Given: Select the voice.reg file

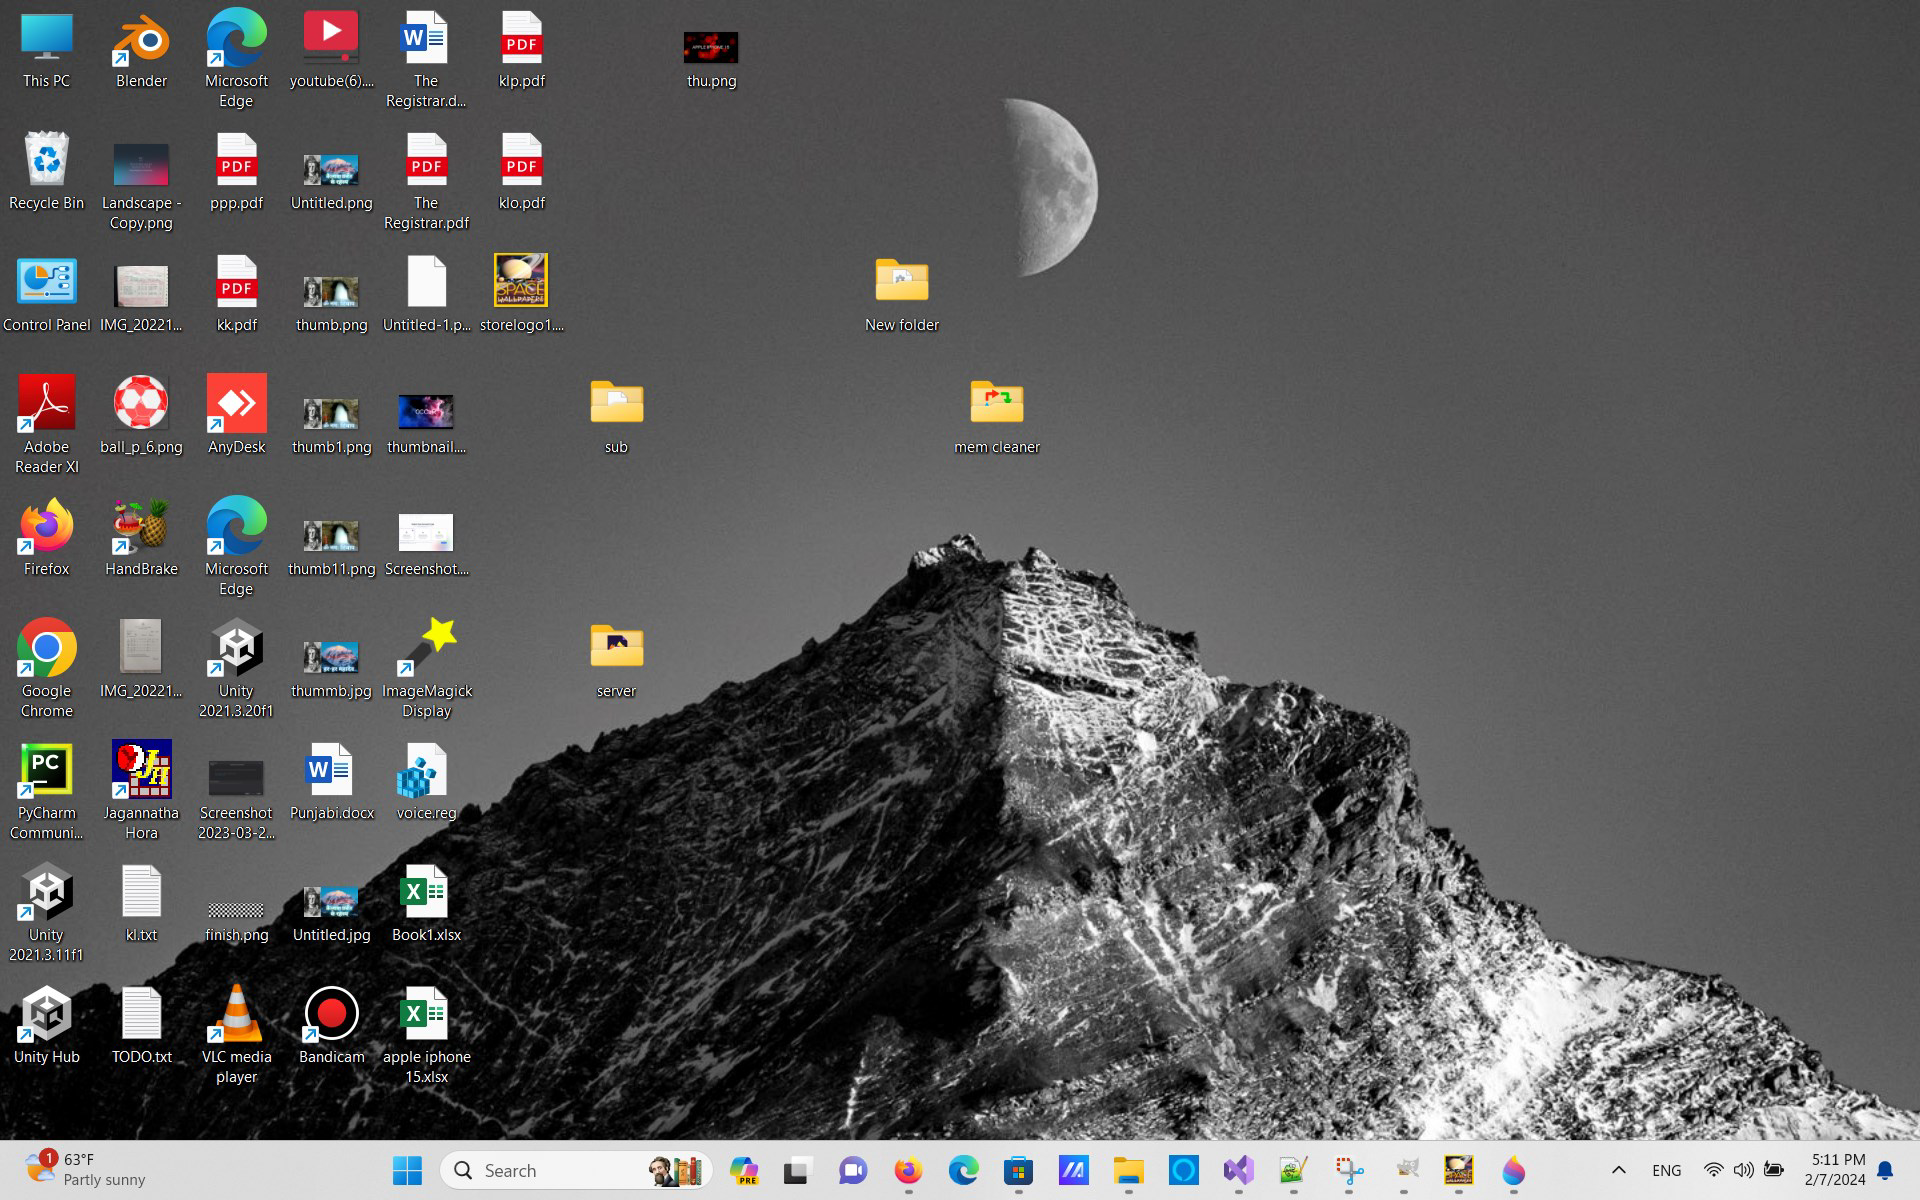Looking at the screenshot, I should pos(426,782).
